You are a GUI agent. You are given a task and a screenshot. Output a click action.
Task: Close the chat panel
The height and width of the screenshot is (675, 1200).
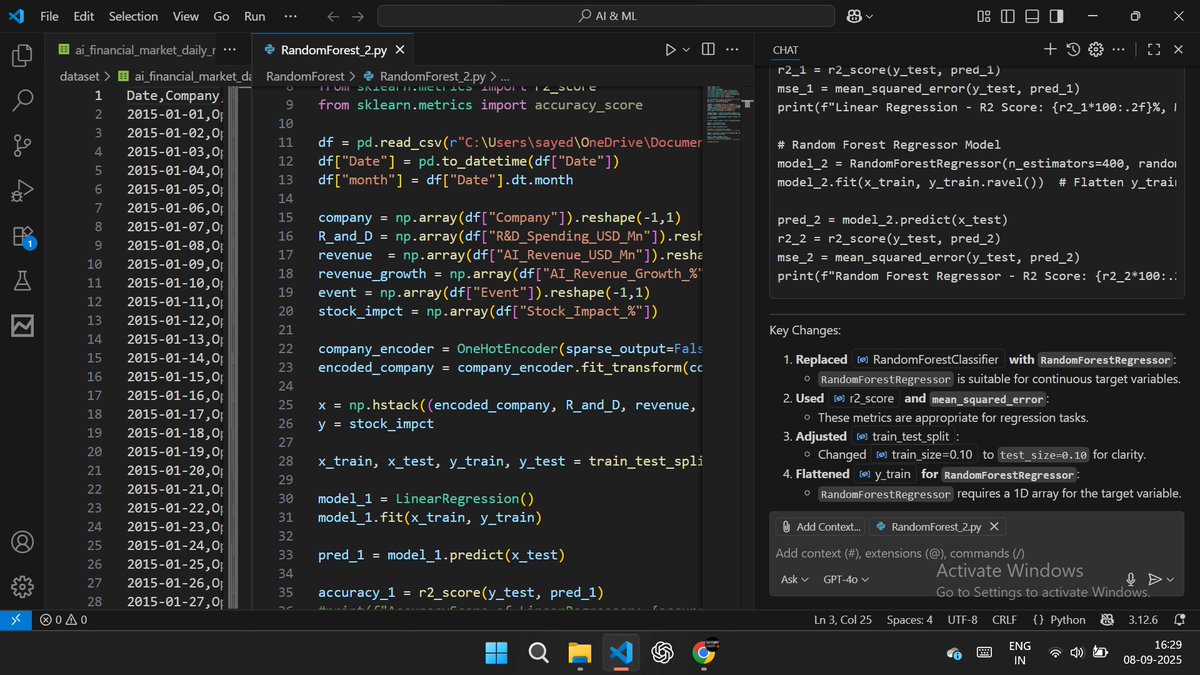click(x=1178, y=49)
